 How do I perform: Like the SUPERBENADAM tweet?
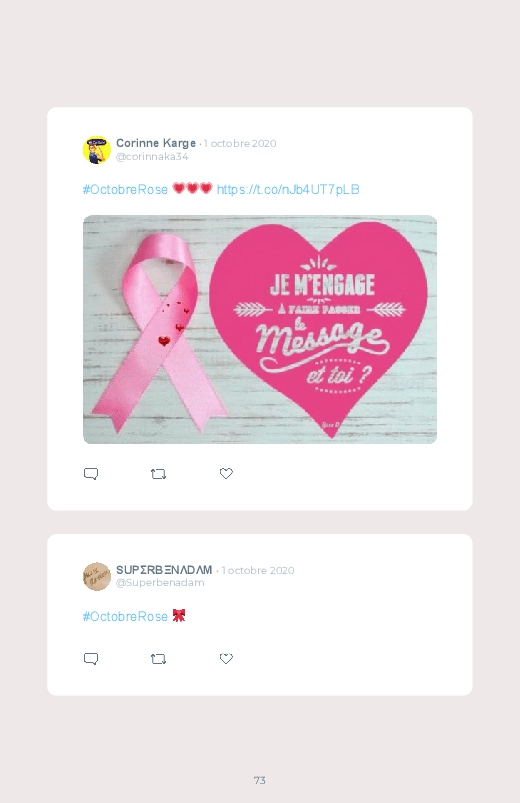(x=226, y=659)
